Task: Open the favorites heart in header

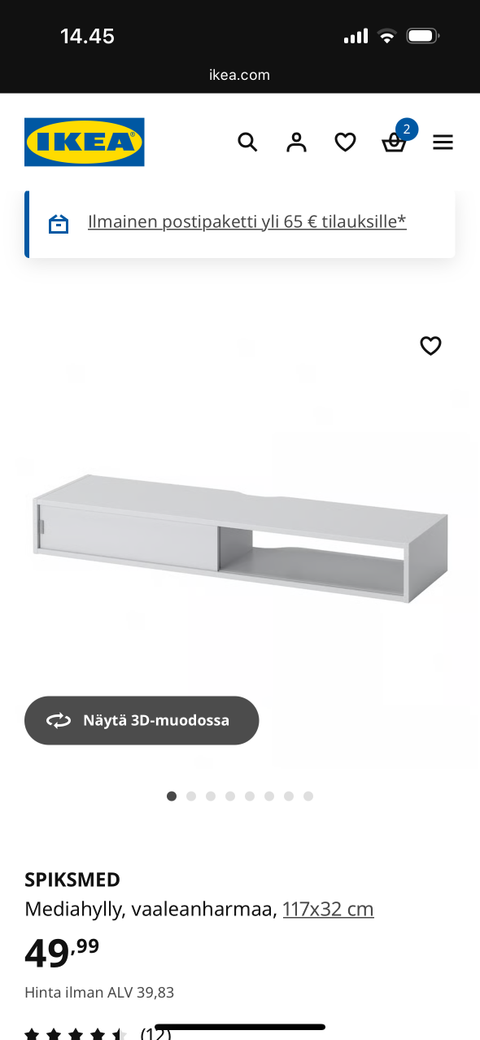Action: click(345, 142)
